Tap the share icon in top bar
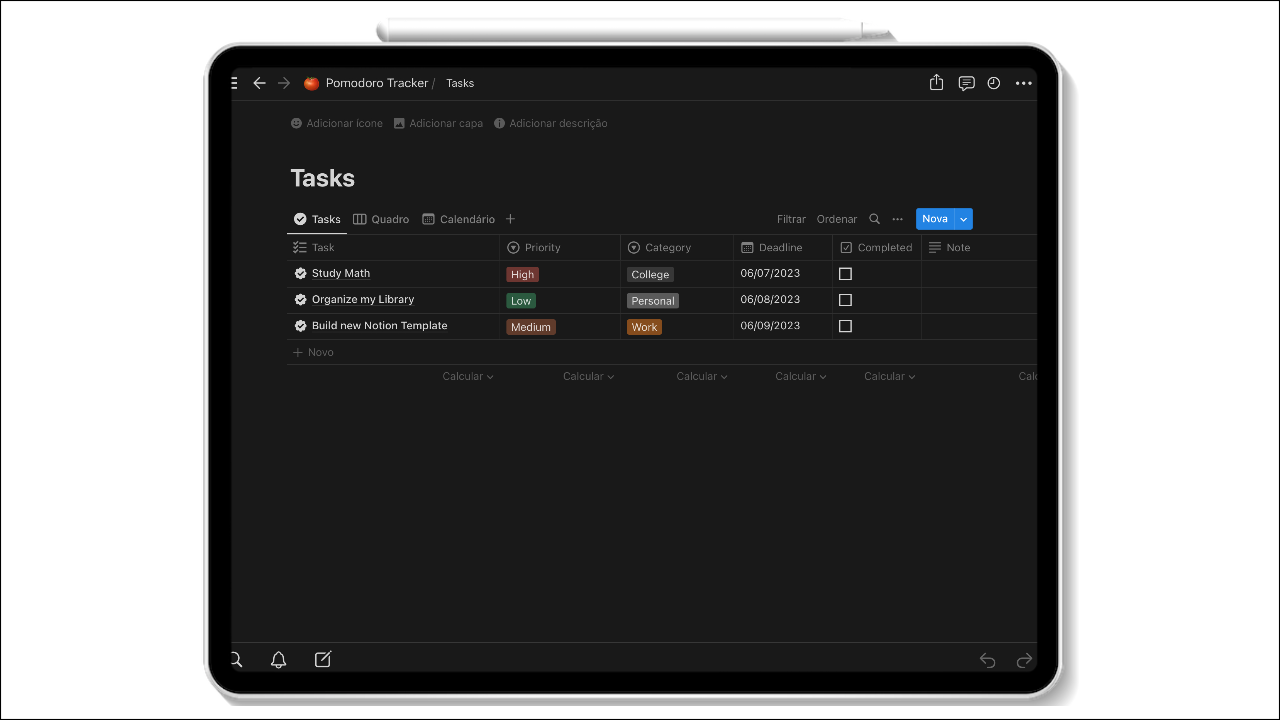Image resolution: width=1280 pixels, height=720 pixels. point(936,83)
